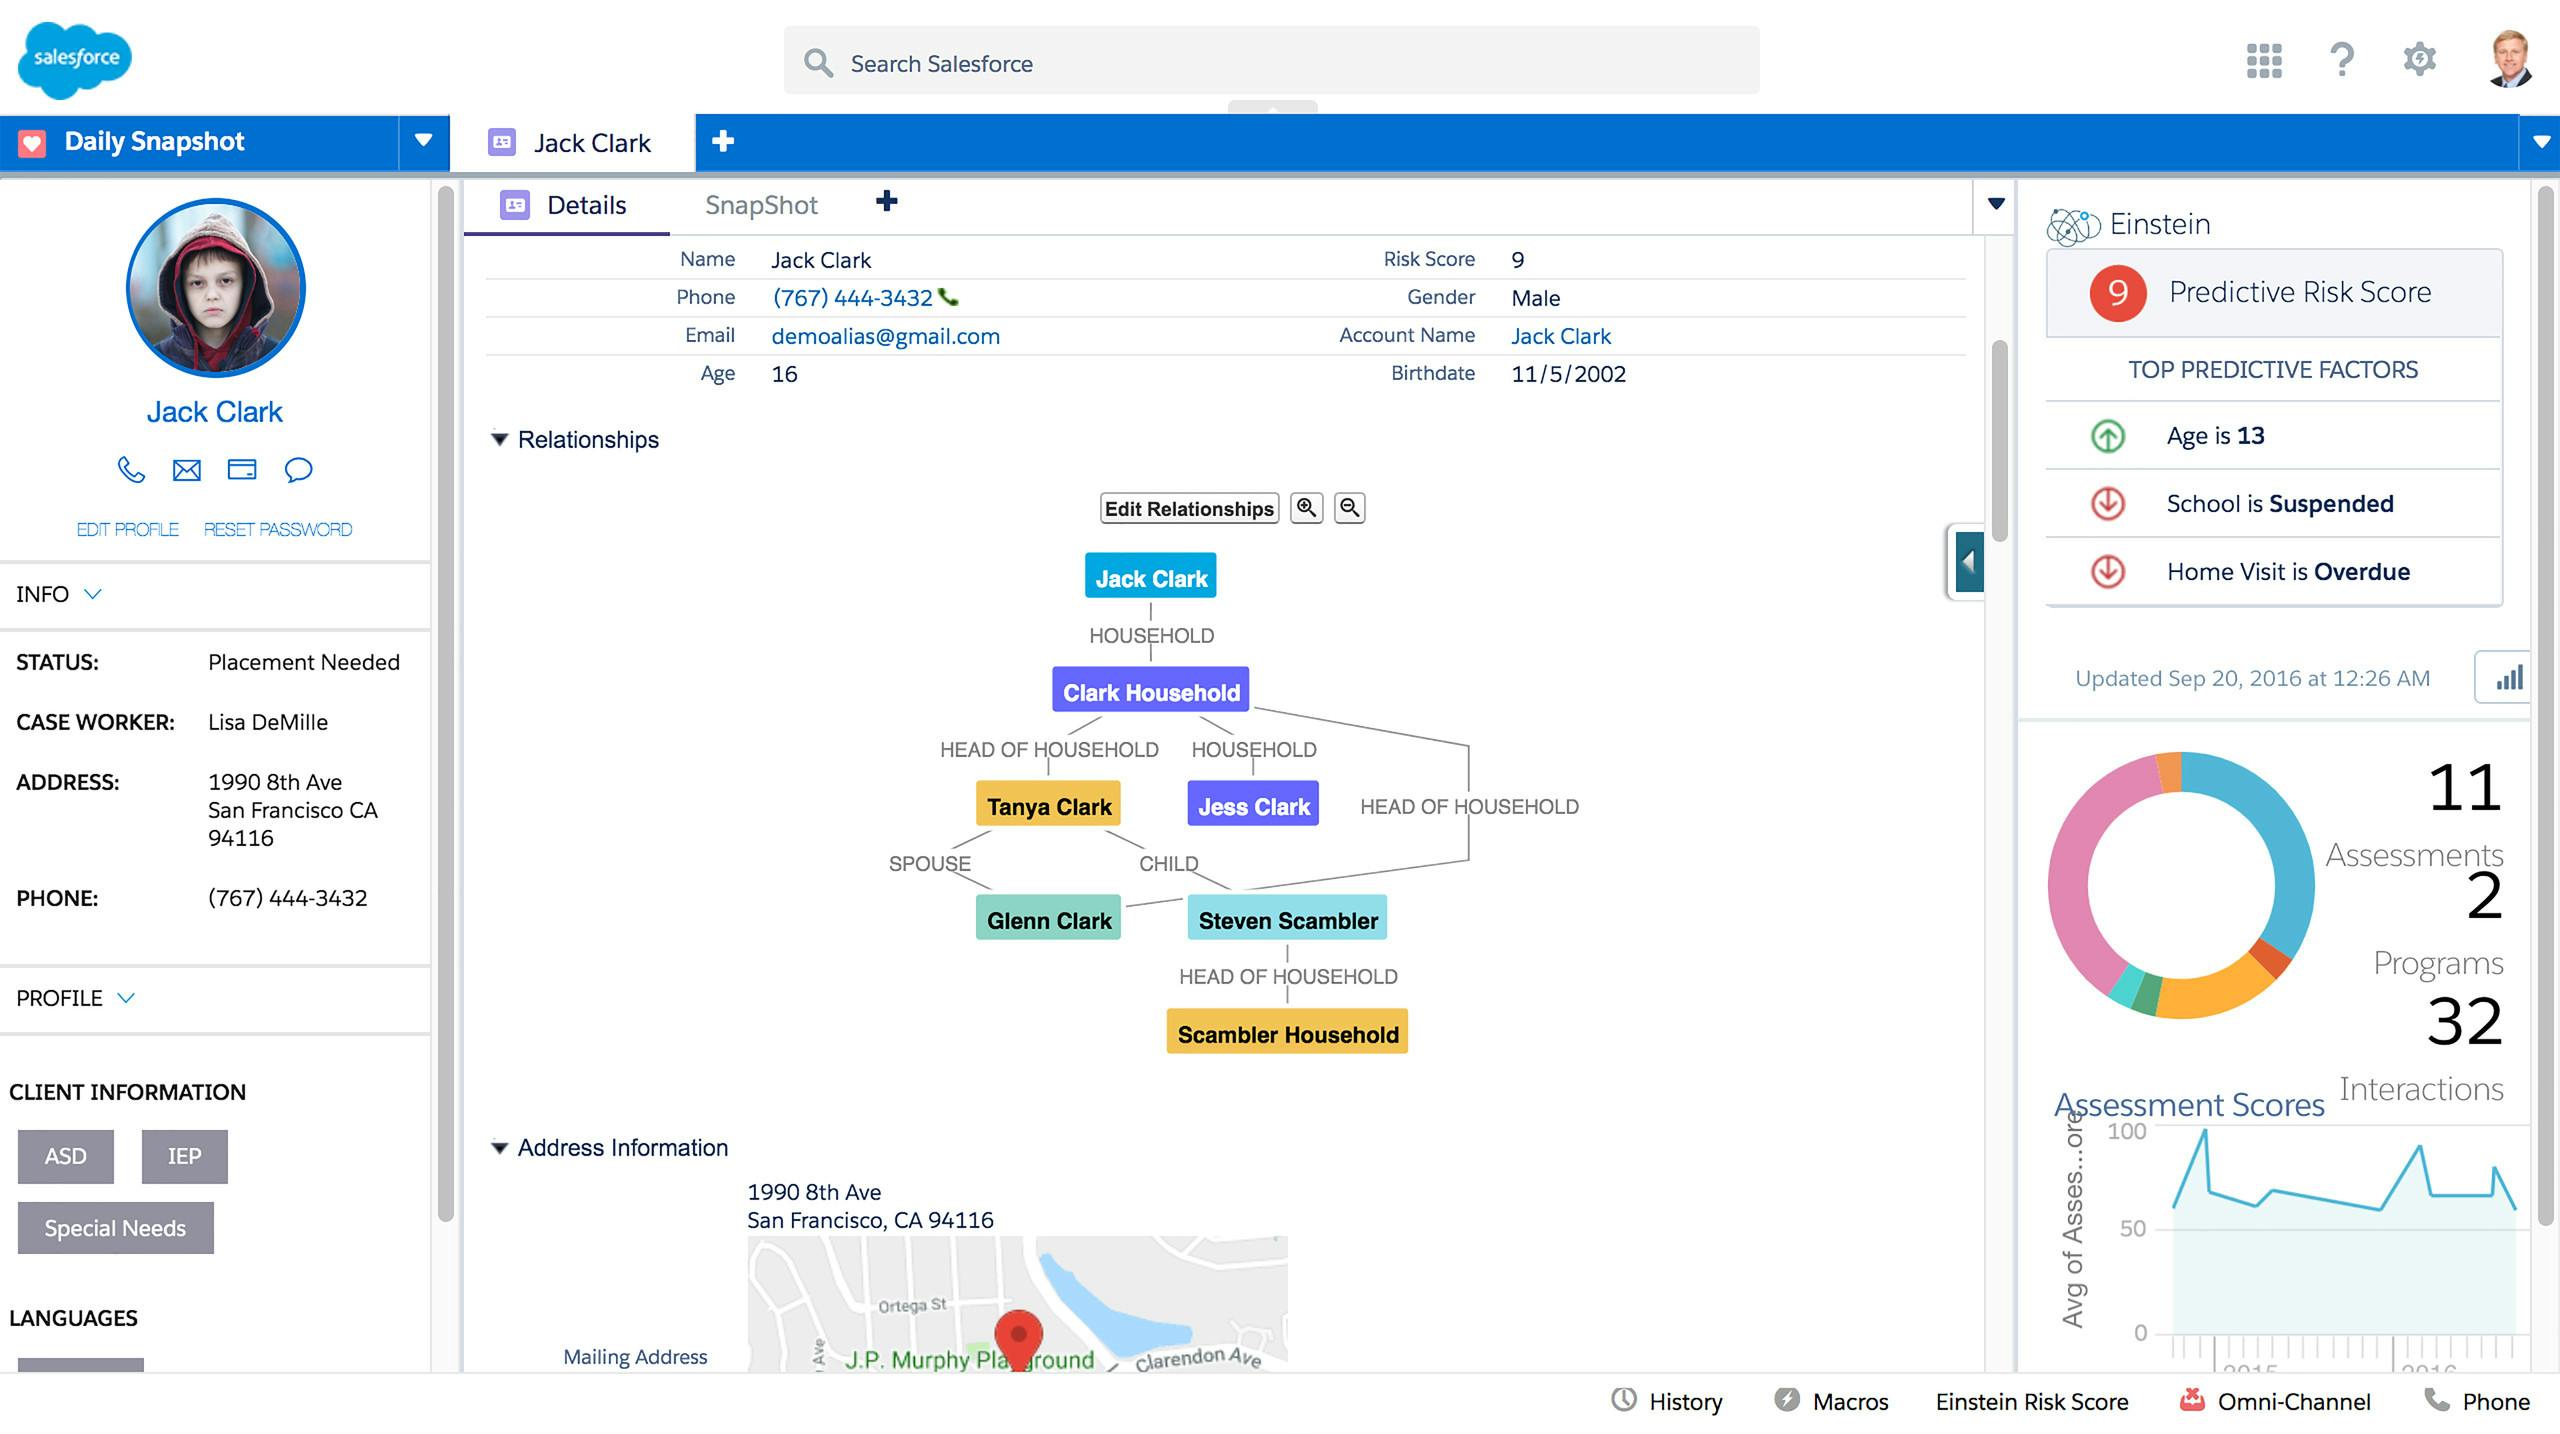Select the Steven Scambler node

tap(1287, 920)
